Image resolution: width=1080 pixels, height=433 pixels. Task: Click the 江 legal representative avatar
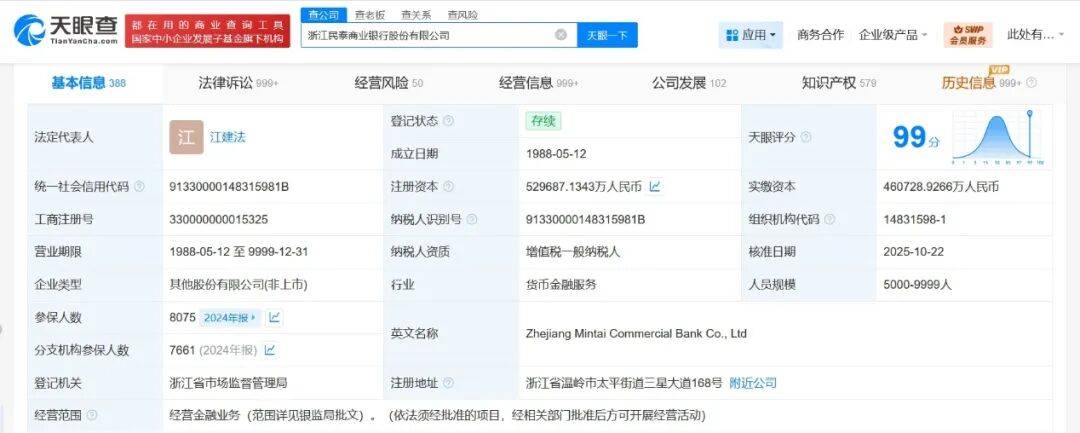tap(186, 137)
